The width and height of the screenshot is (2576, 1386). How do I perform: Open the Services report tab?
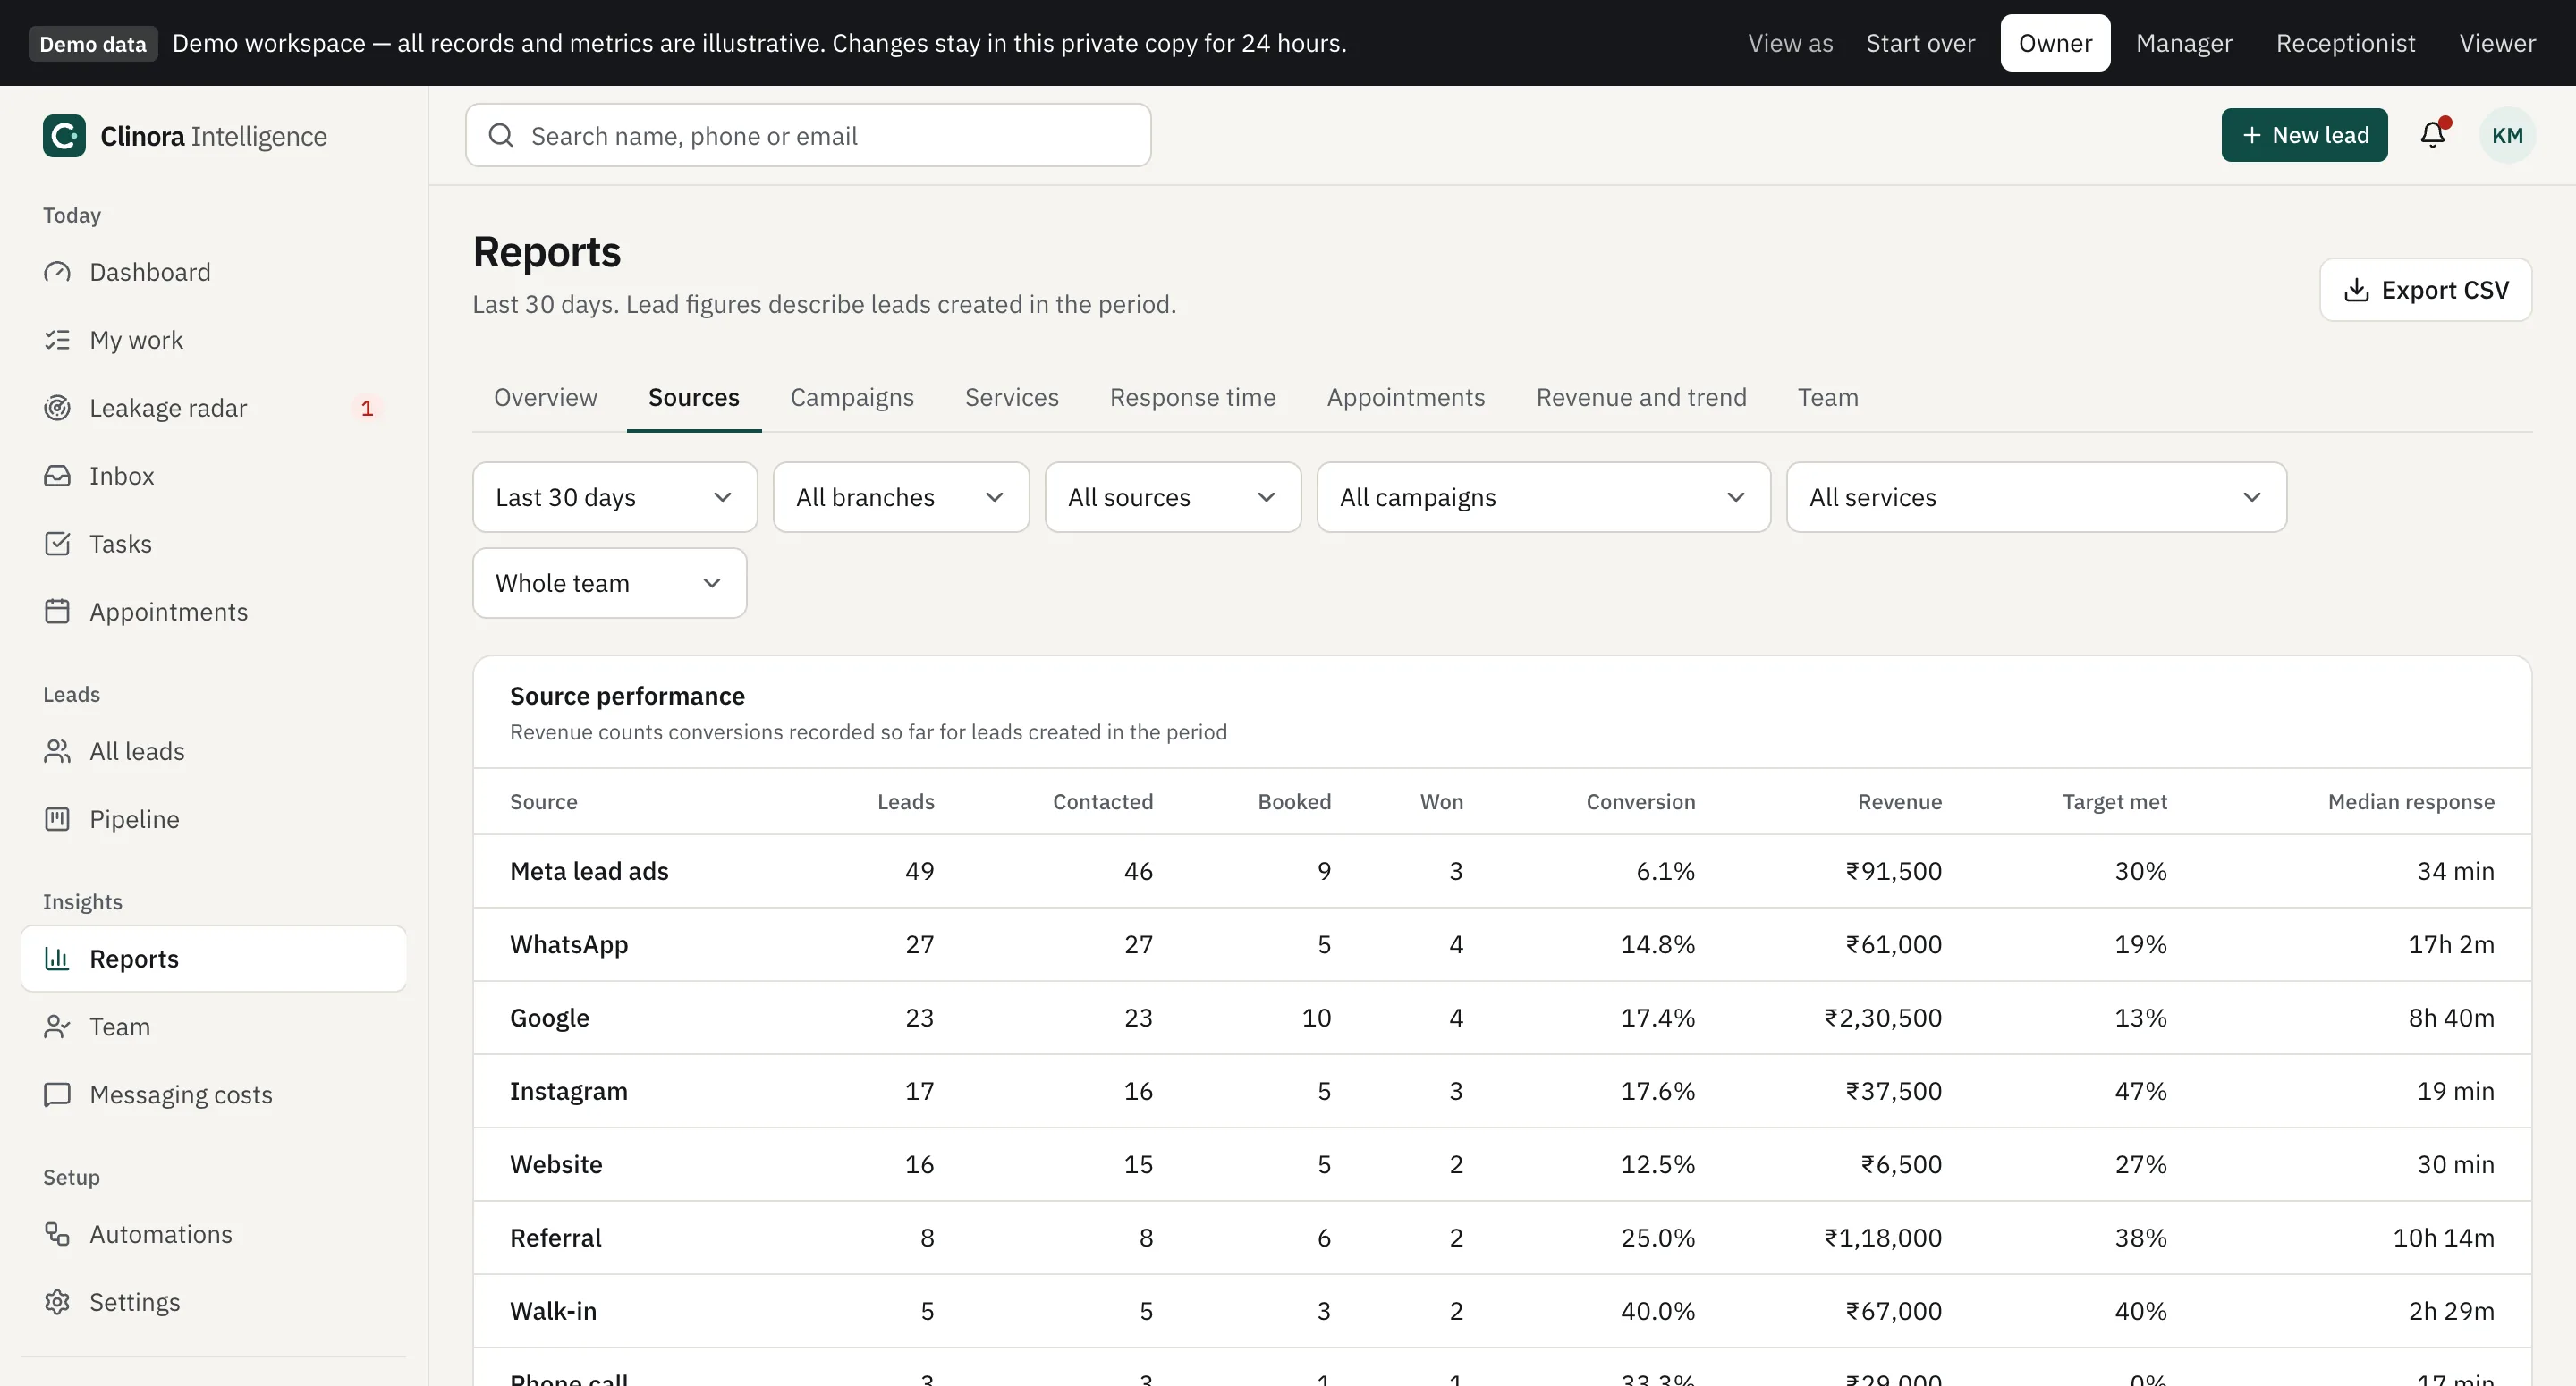[1011, 397]
